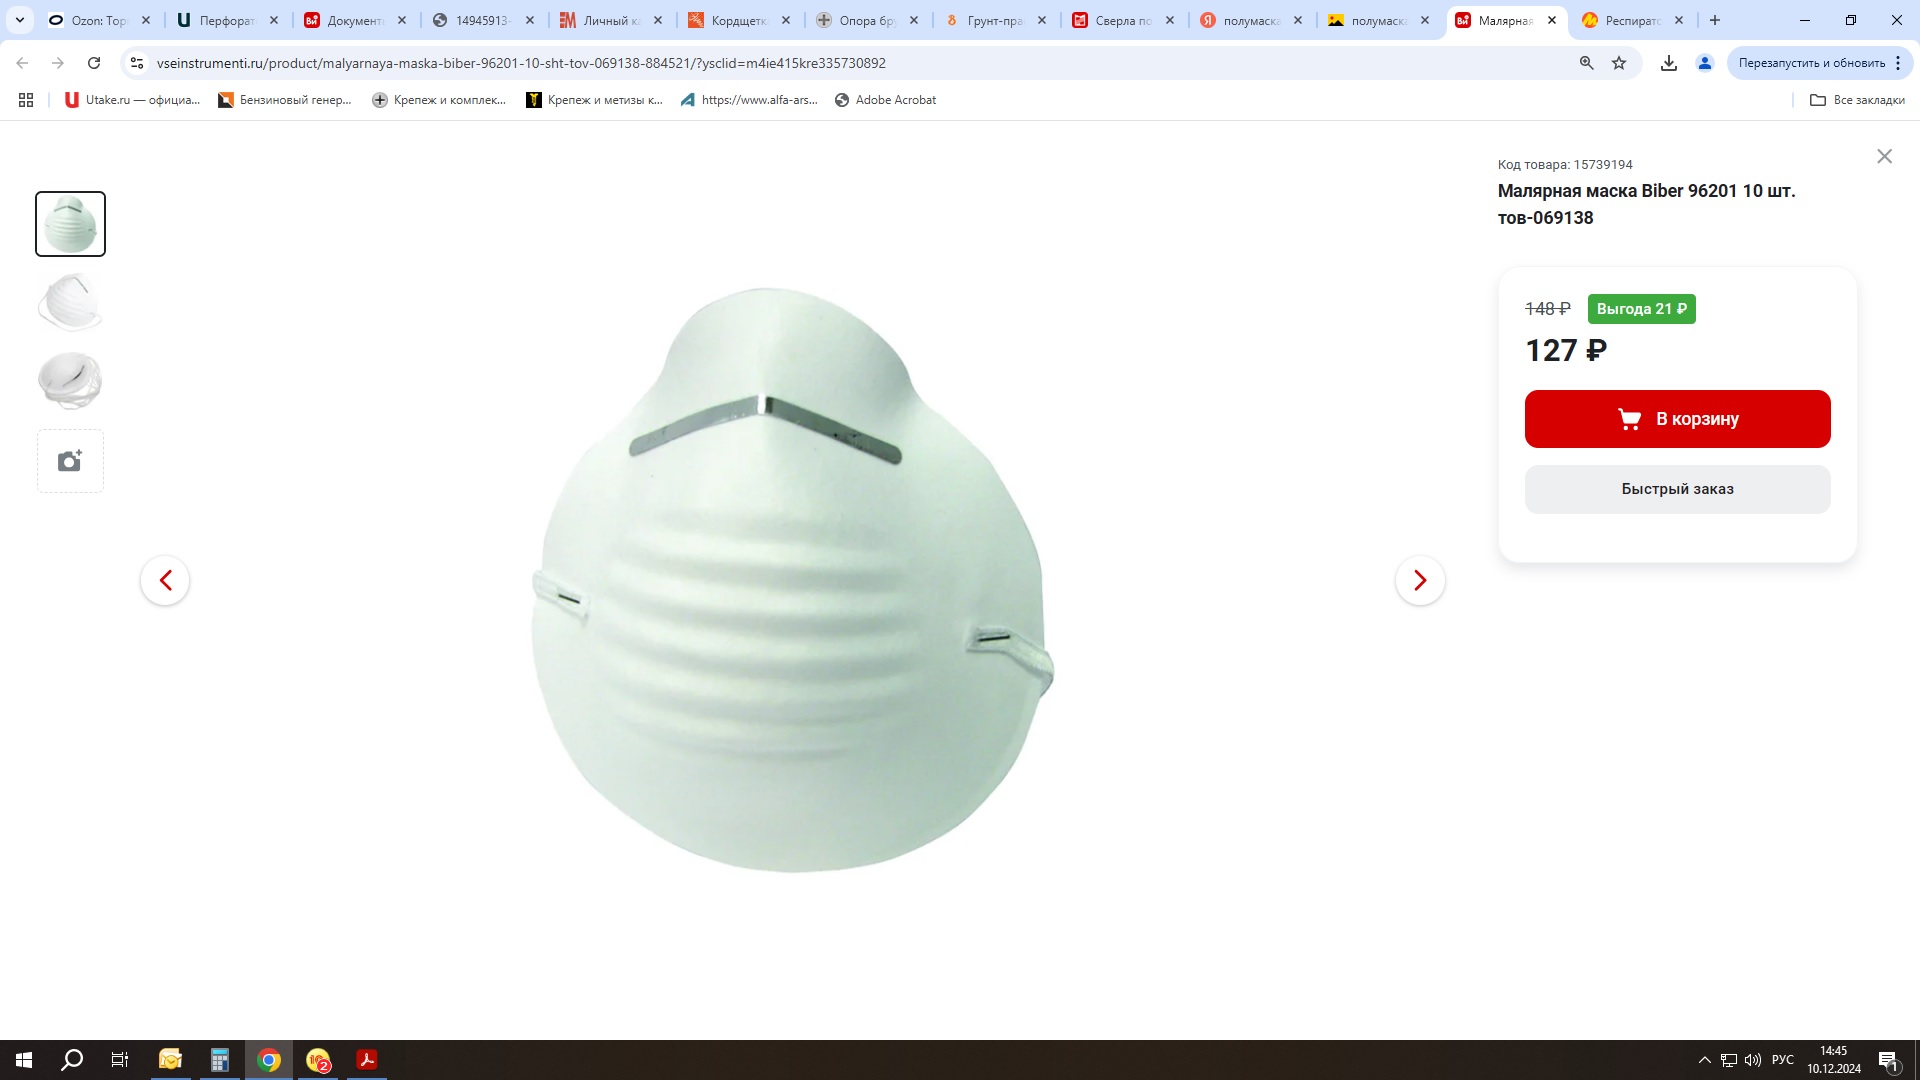Select the third mask thumbnail

[x=70, y=380]
